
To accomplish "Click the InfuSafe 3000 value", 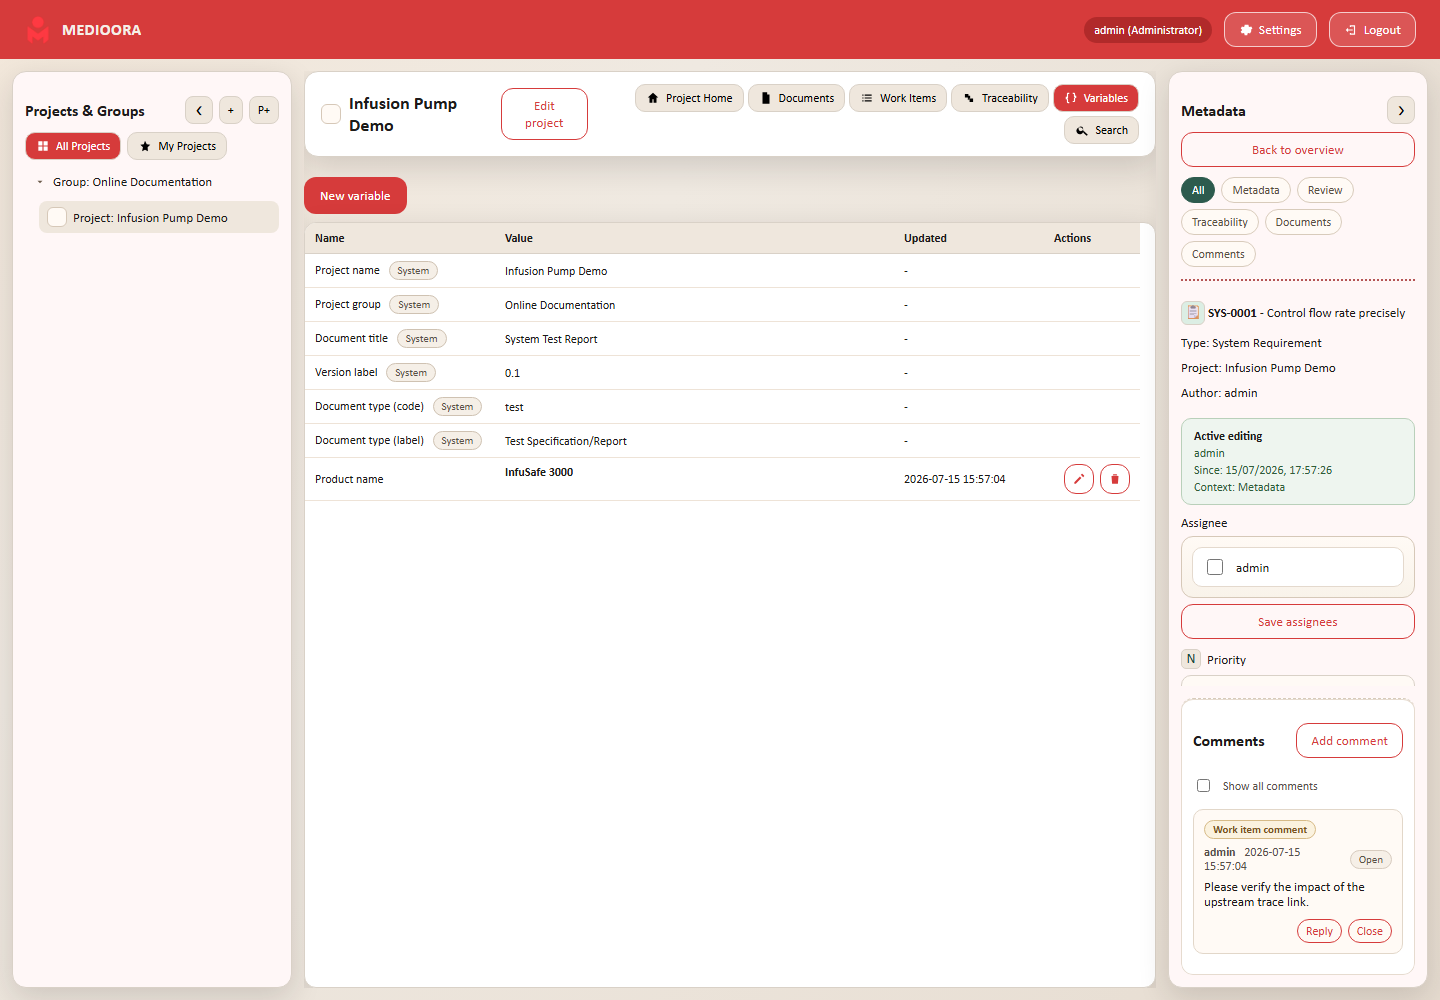I will 539,472.
